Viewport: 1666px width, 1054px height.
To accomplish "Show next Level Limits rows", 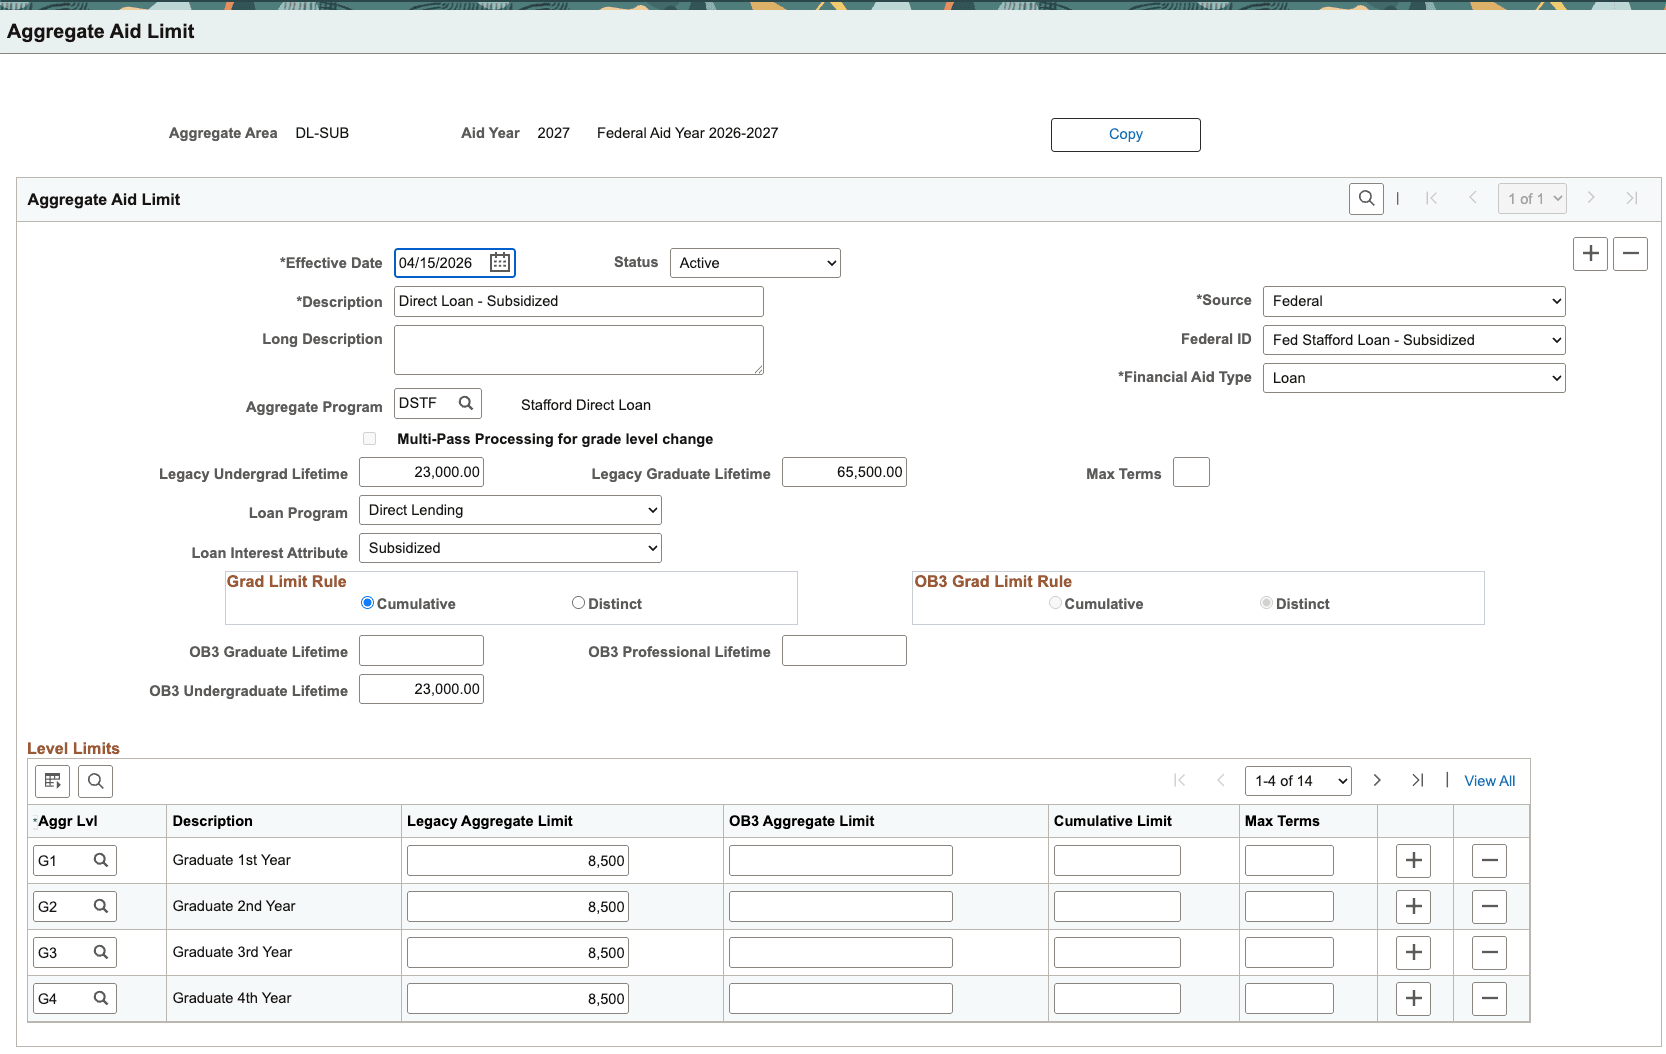I will [1377, 781].
